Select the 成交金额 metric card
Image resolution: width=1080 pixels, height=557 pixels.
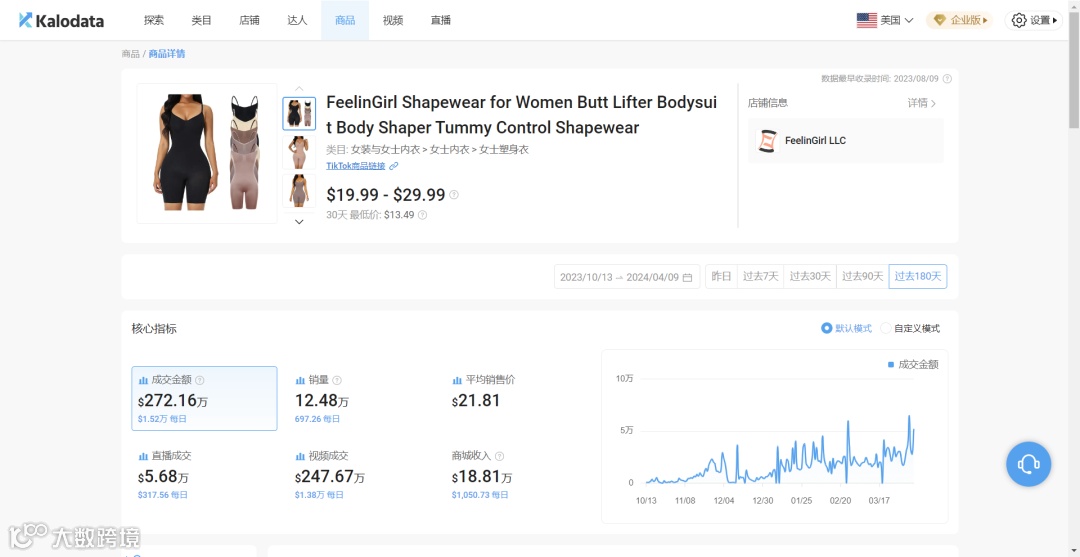point(205,399)
